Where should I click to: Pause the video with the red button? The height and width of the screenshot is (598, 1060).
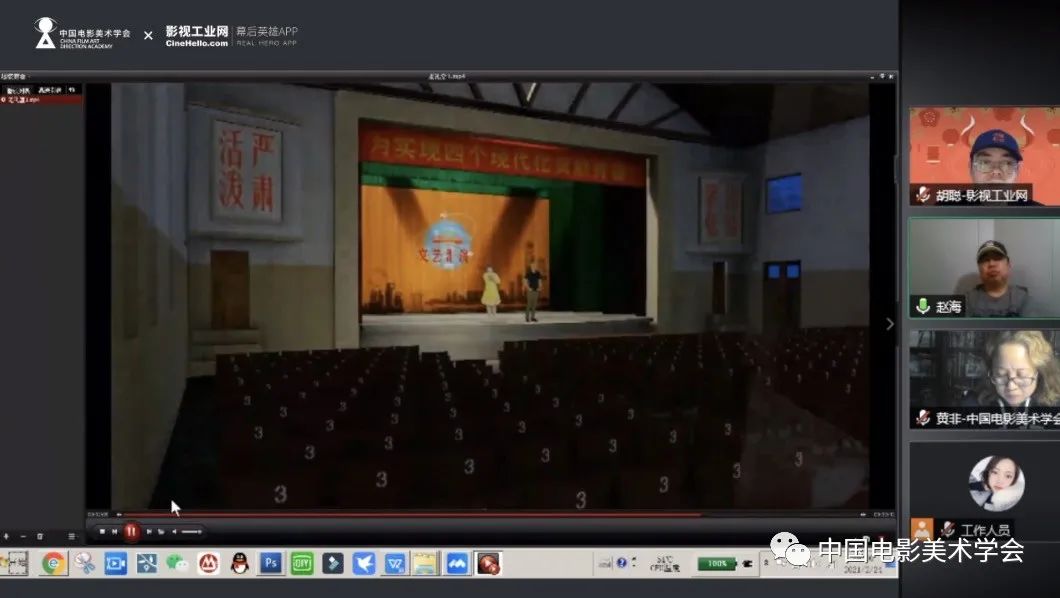(131, 532)
